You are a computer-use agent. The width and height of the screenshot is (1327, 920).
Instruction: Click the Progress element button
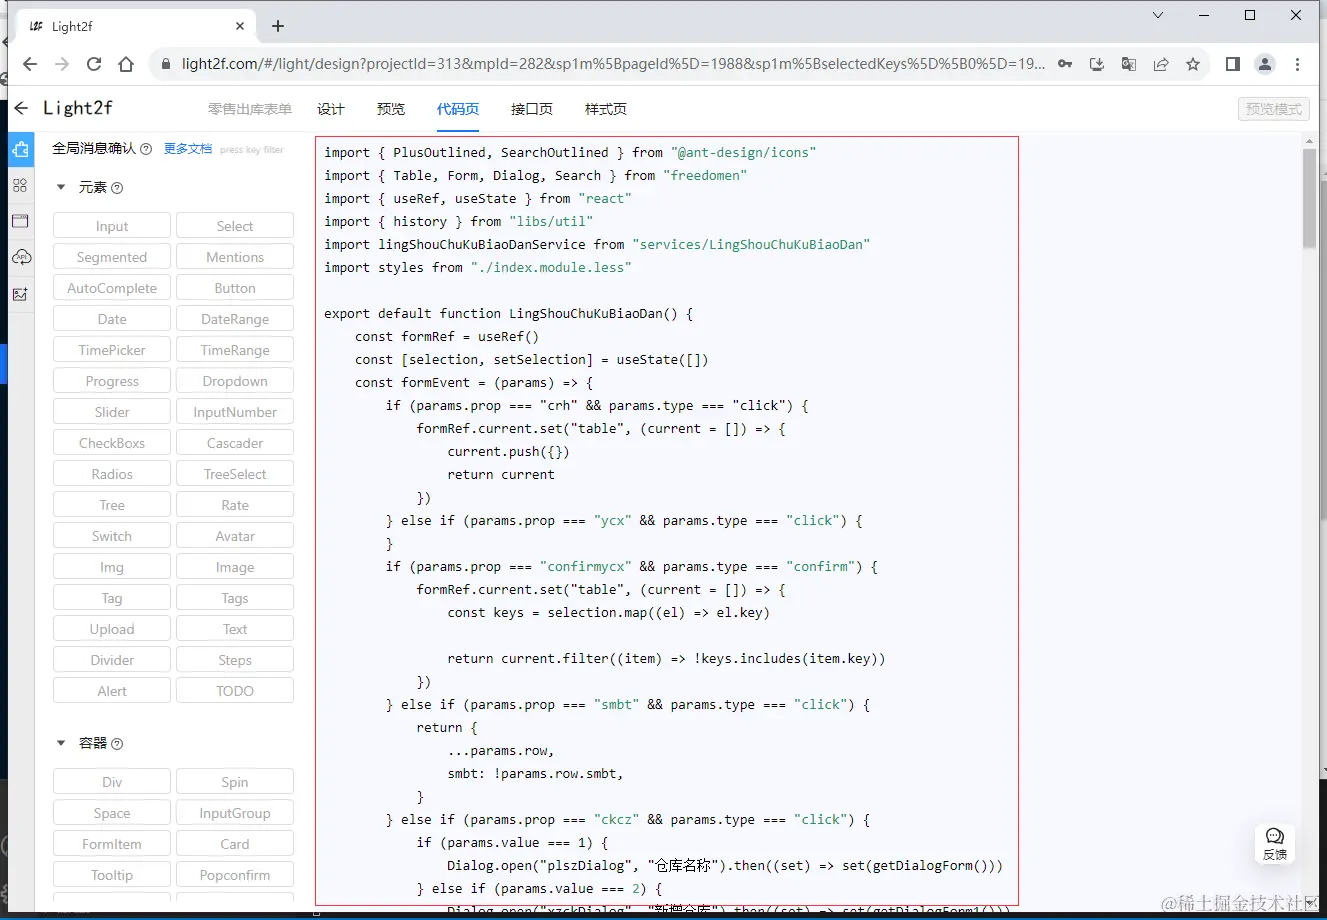[x=112, y=381]
